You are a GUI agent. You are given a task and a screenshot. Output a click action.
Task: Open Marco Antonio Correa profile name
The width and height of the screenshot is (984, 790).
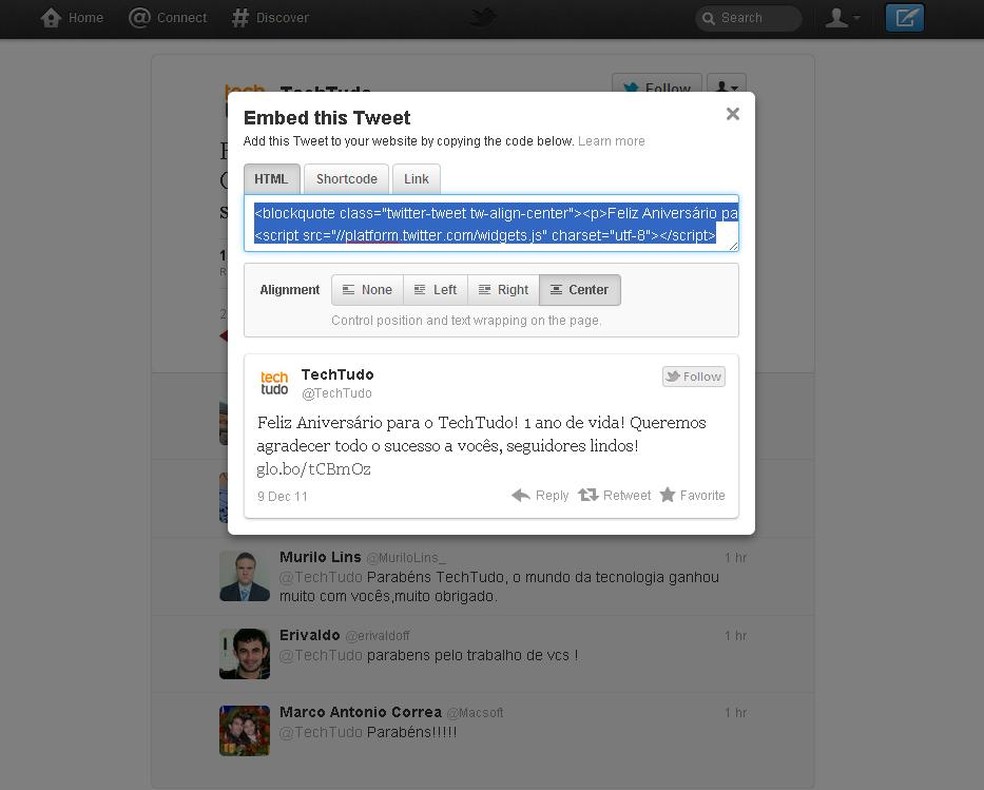coord(360,712)
